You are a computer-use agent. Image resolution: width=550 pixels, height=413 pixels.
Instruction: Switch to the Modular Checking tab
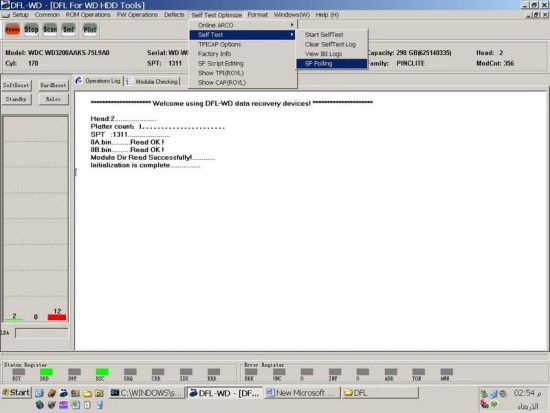coord(153,81)
